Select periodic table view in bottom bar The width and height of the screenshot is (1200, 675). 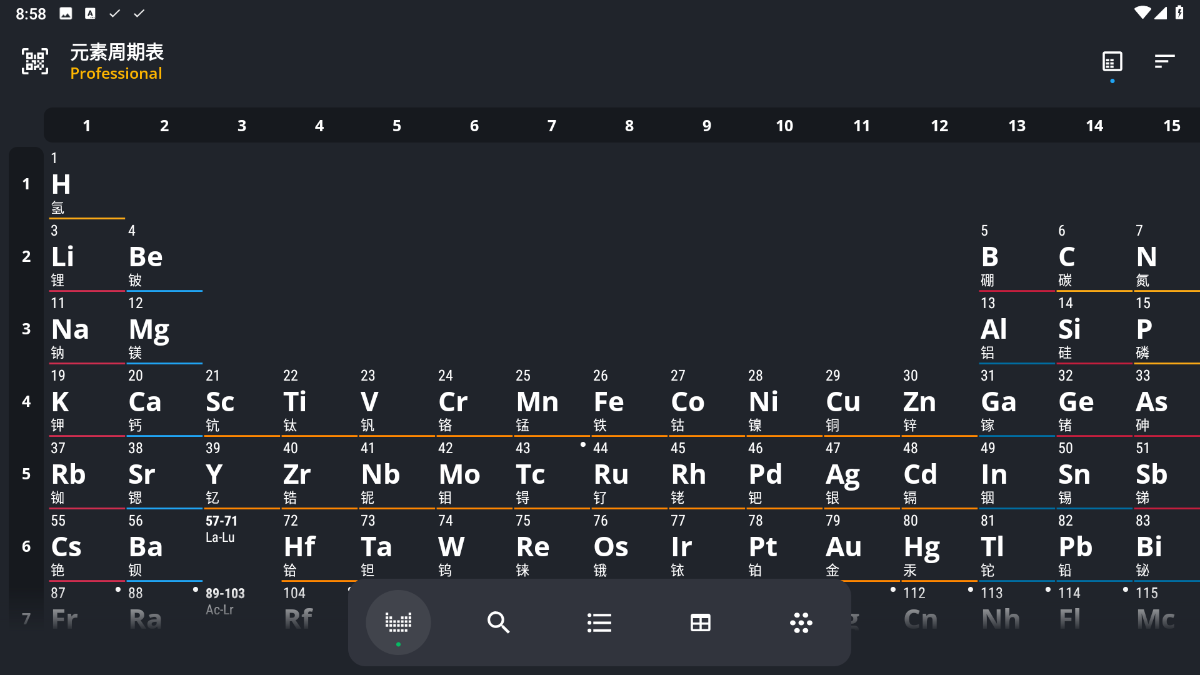click(398, 622)
